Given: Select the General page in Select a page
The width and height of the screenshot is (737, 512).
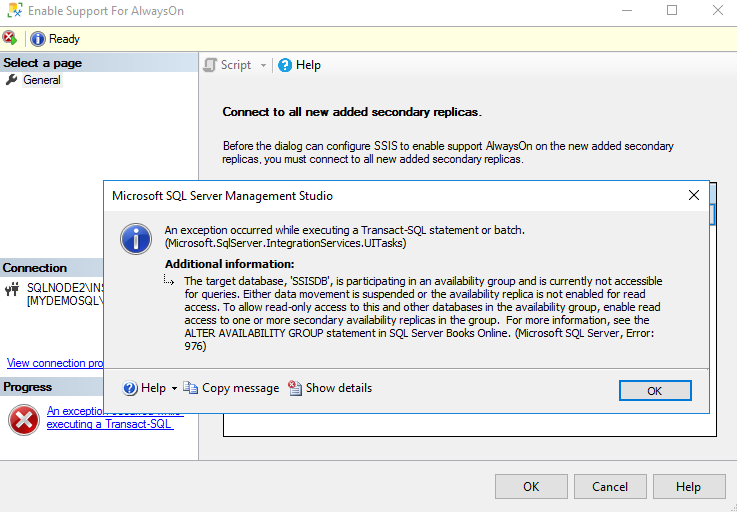Looking at the screenshot, I should point(42,80).
